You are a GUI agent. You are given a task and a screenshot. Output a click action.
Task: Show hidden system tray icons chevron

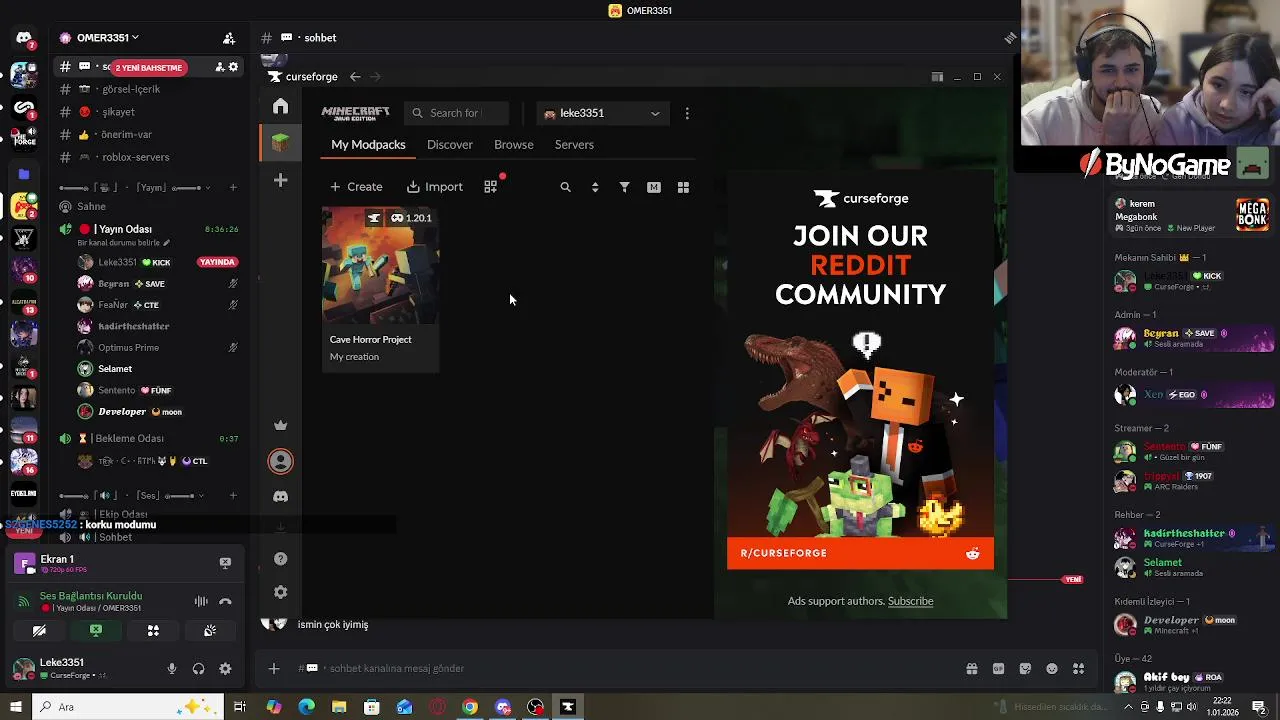coord(1130,707)
